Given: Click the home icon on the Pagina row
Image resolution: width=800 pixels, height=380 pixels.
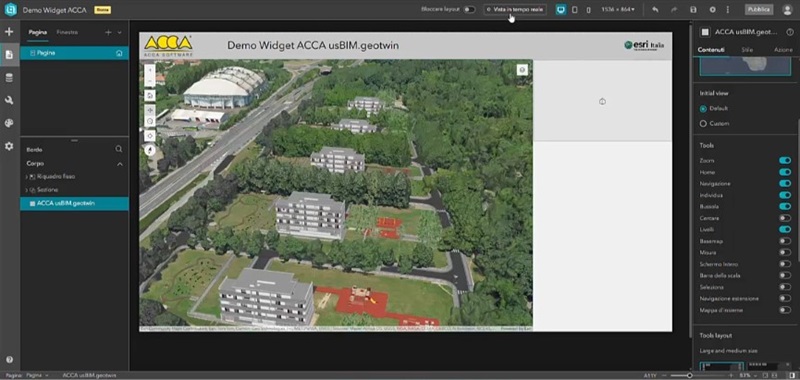Looking at the screenshot, I should tap(119, 53).
